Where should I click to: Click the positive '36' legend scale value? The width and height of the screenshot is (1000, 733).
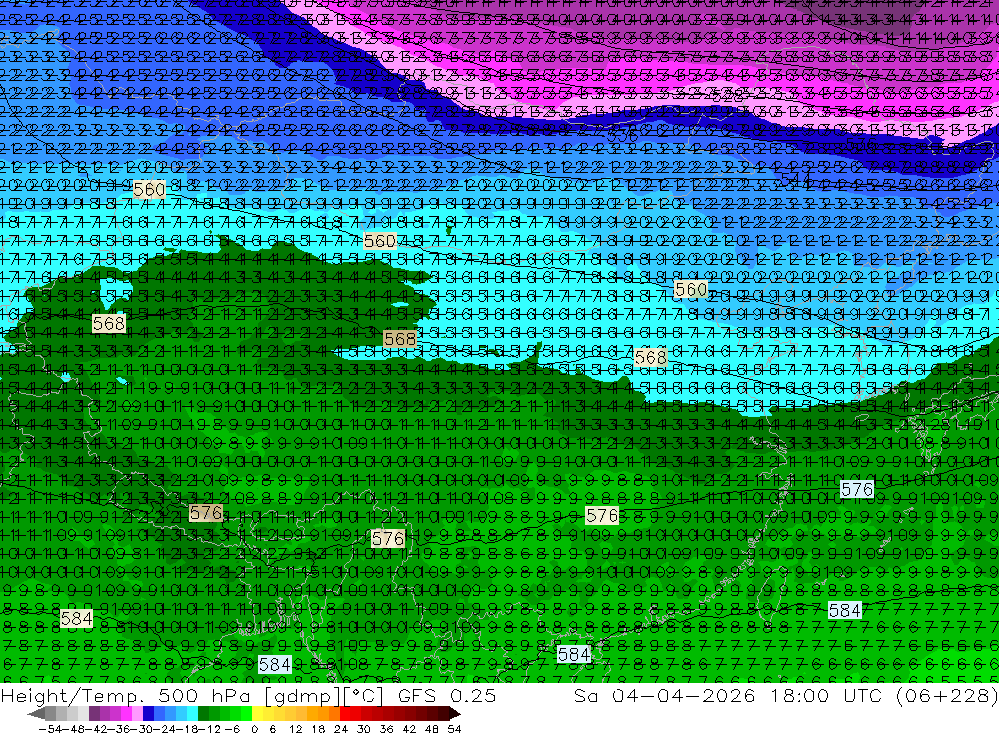click(x=386, y=729)
